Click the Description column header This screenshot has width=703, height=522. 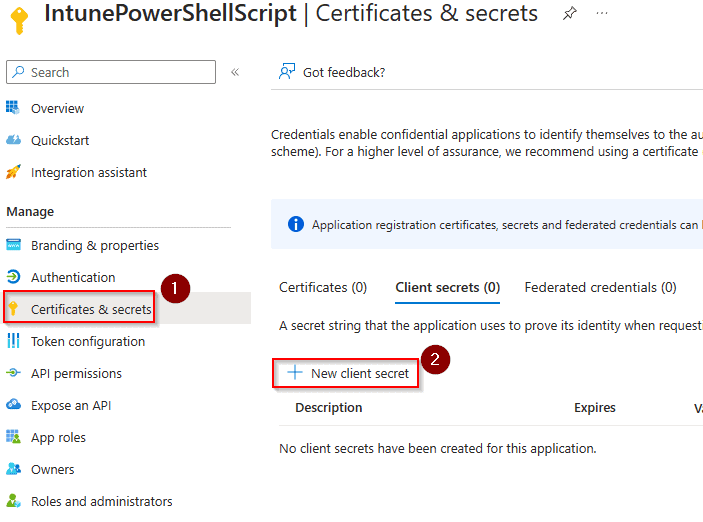click(x=329, y=408)
